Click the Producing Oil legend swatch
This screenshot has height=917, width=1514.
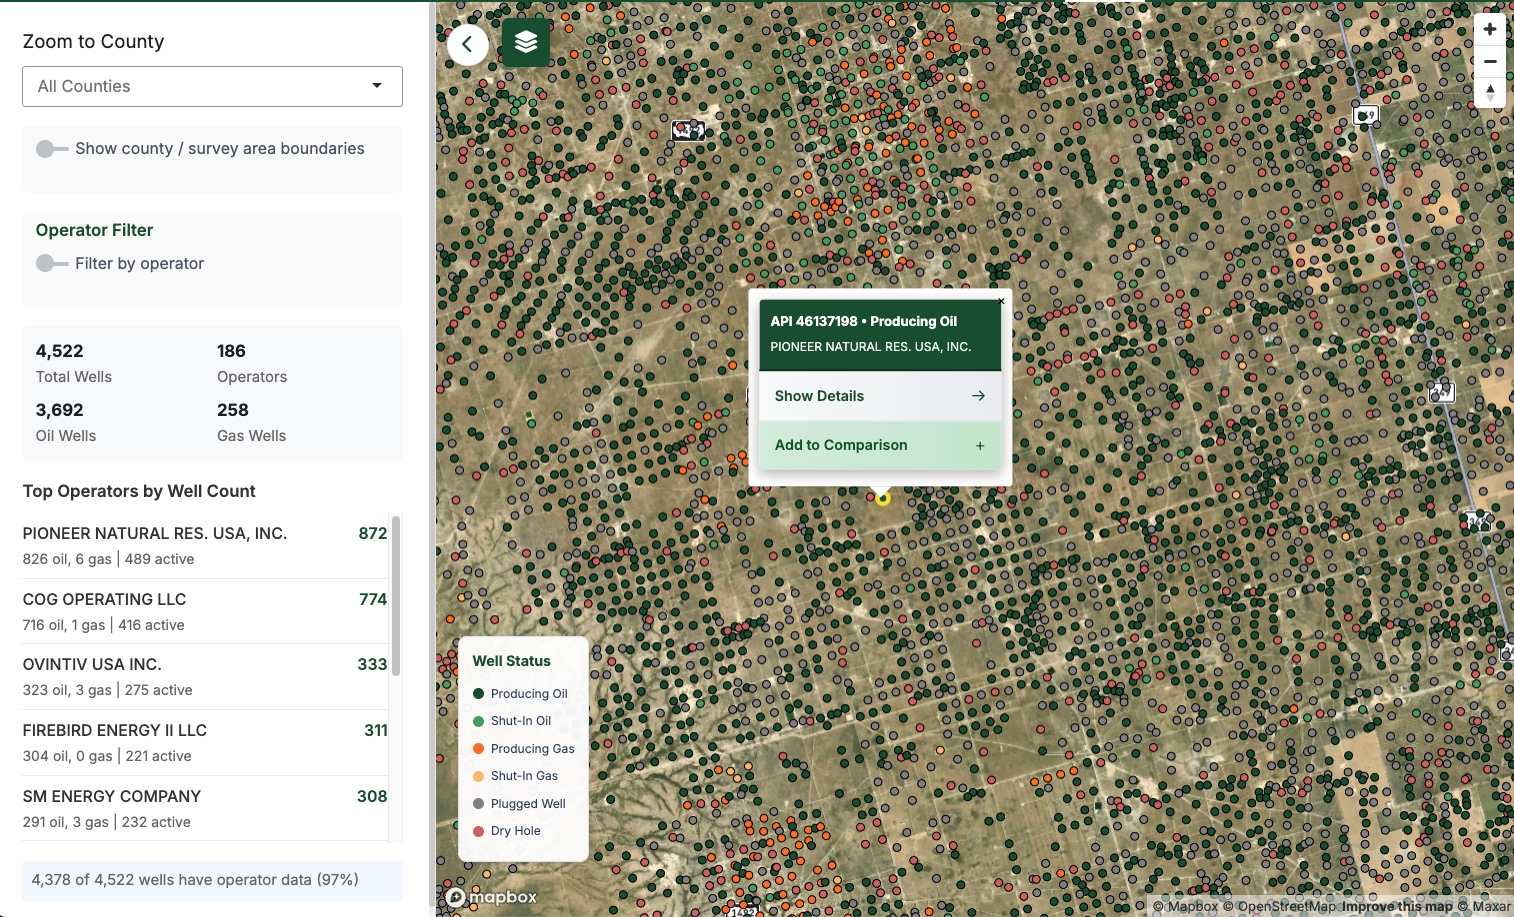tap(478, 693)
